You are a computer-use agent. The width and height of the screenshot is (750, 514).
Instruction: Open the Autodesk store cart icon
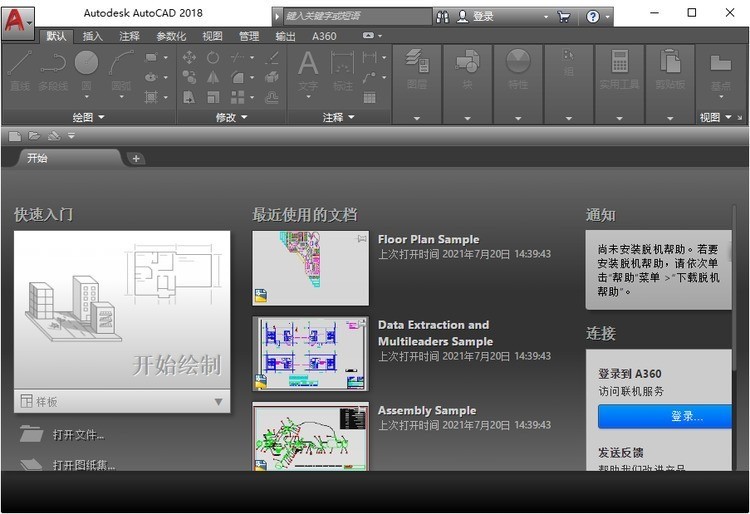click(x=564, y=17)
